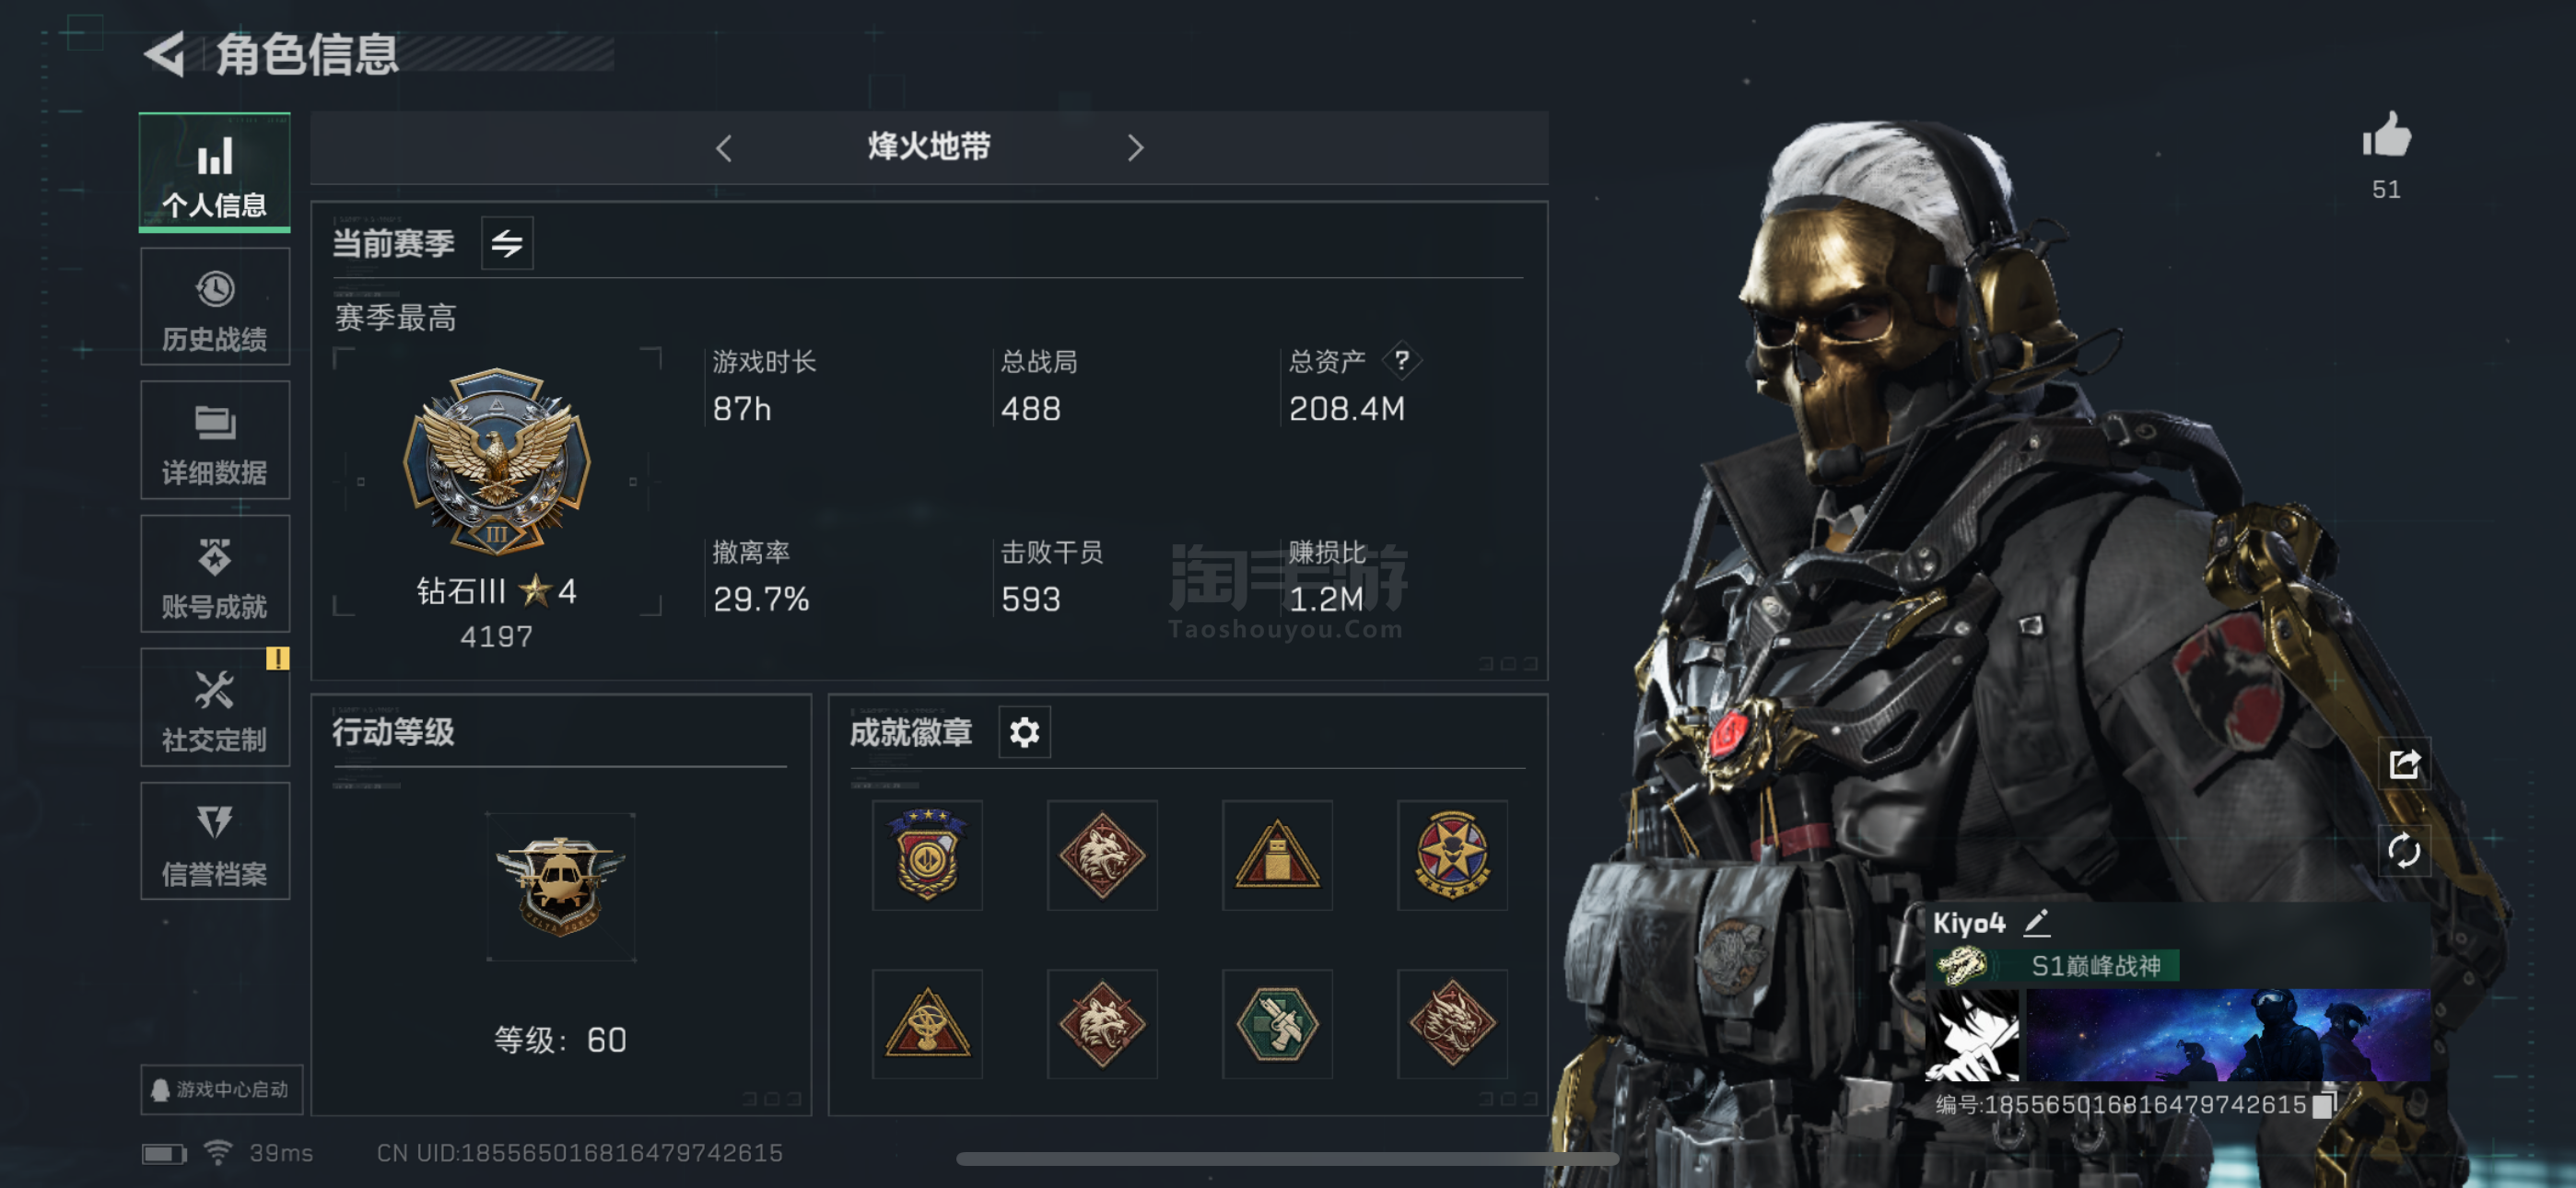Switch to next mode with the right chevron
This screenshot has width=2576, height=1188.
pyautogui.click(x=1134, y=148)
